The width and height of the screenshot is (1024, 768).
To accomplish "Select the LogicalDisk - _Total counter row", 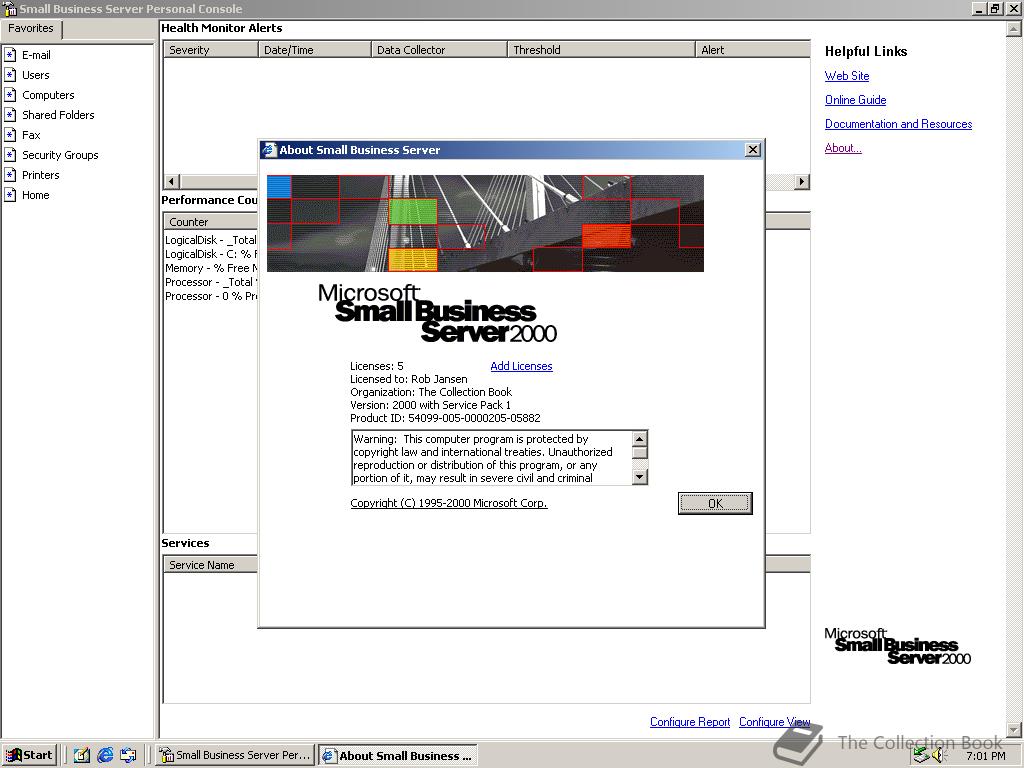I will pos(211,240).
